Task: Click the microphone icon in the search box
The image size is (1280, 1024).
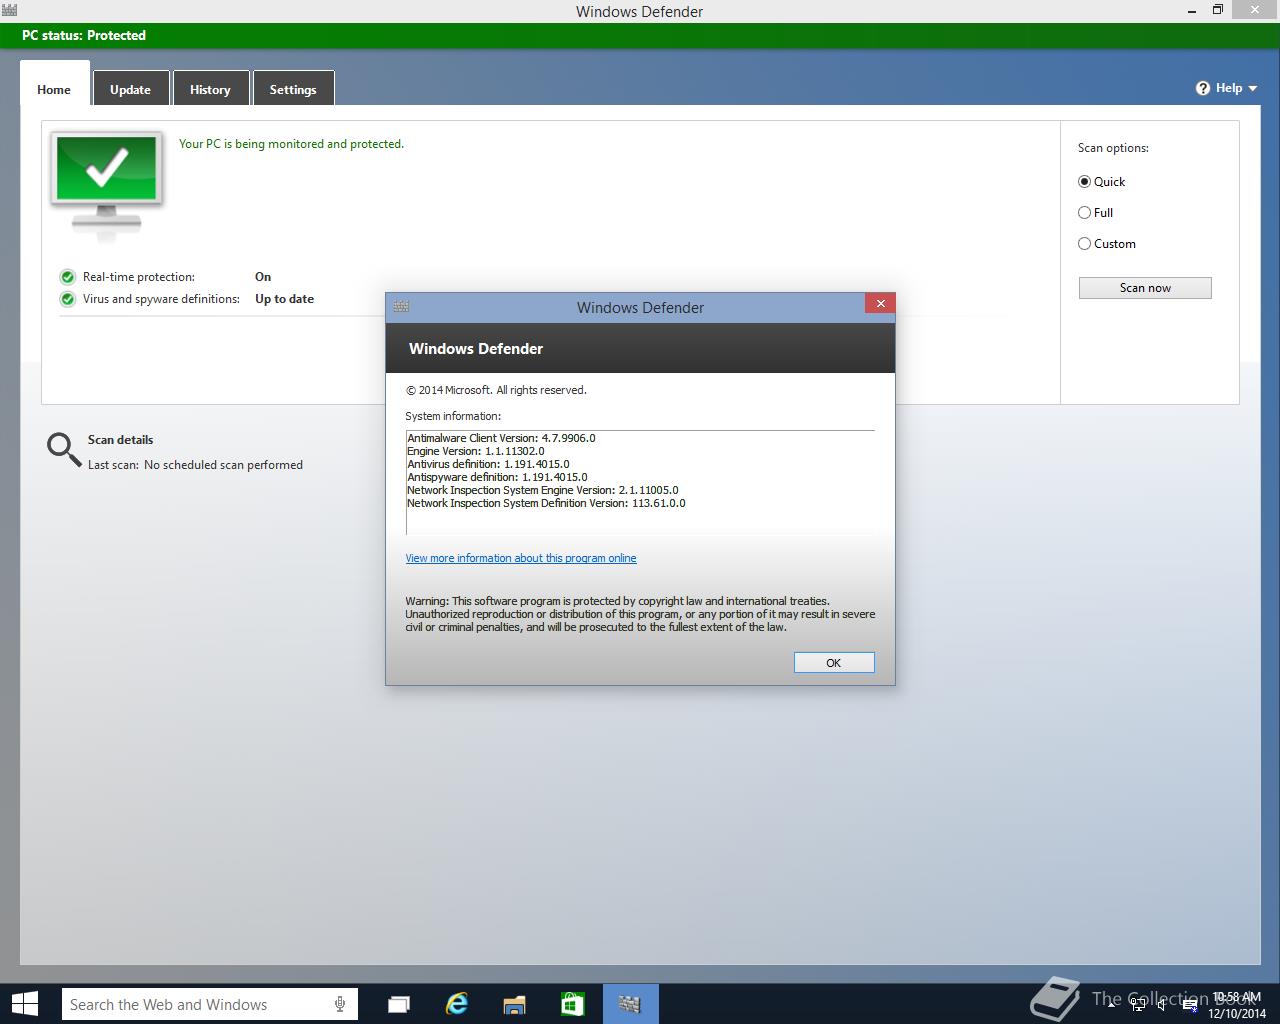Action: pyautogui.click(x=340, y=1004)
